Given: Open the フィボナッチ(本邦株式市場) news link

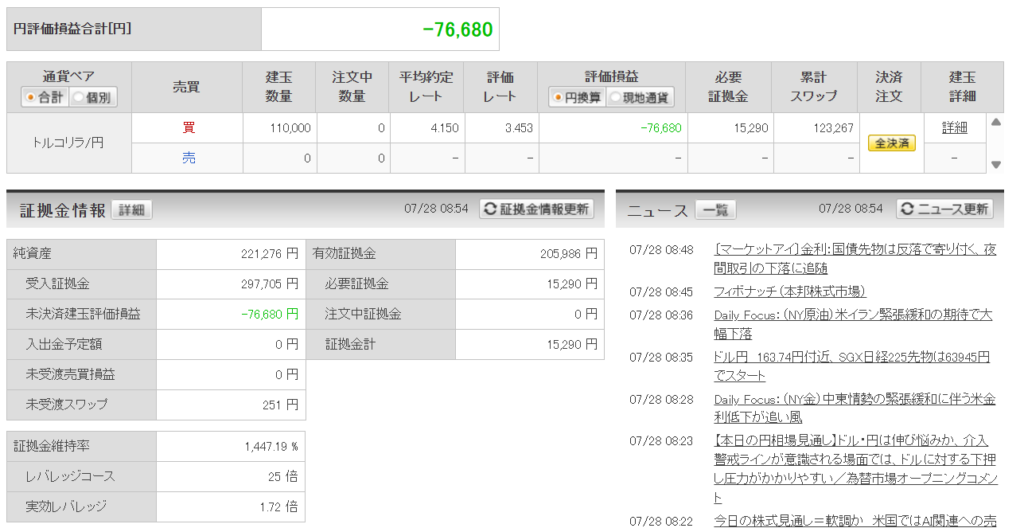Looking at the screenshot, I should pyautogui.click(x=790, y=291).
